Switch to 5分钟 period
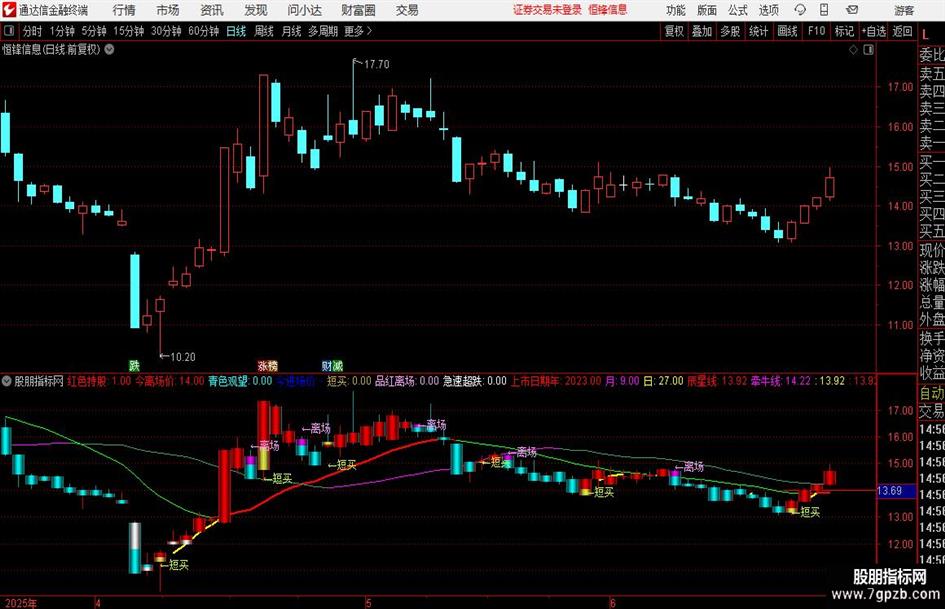Image resolution: width=945 pixels, height=609 pixels. 94,31
